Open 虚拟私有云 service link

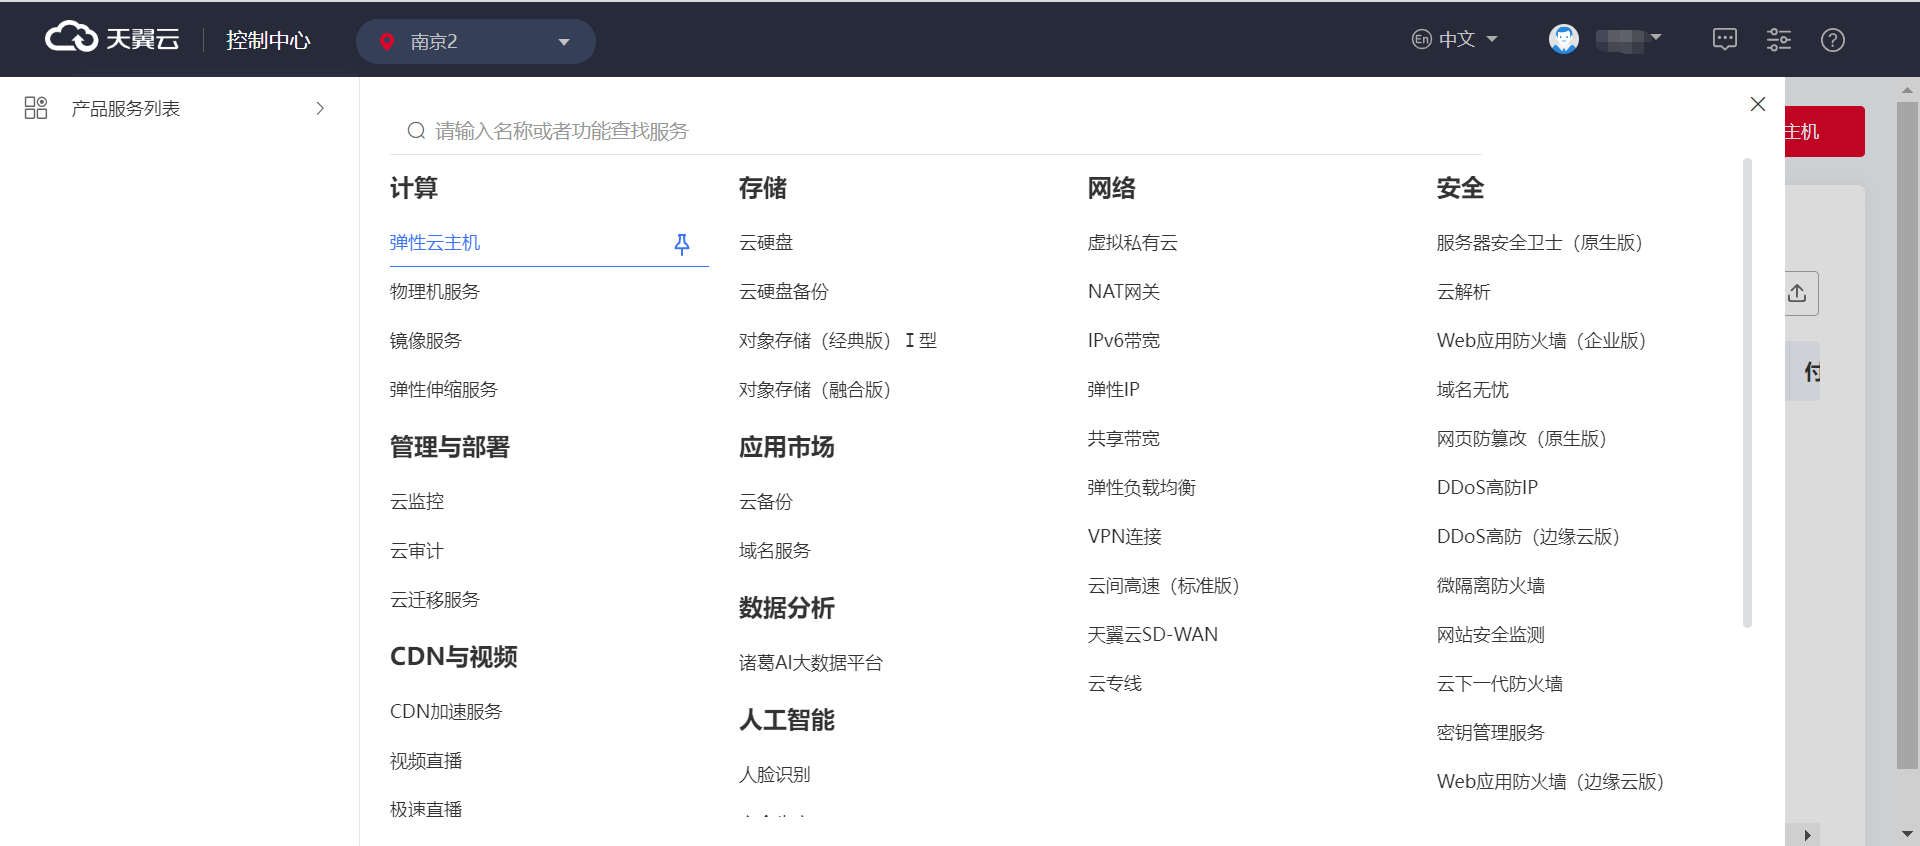point(1132,243)
